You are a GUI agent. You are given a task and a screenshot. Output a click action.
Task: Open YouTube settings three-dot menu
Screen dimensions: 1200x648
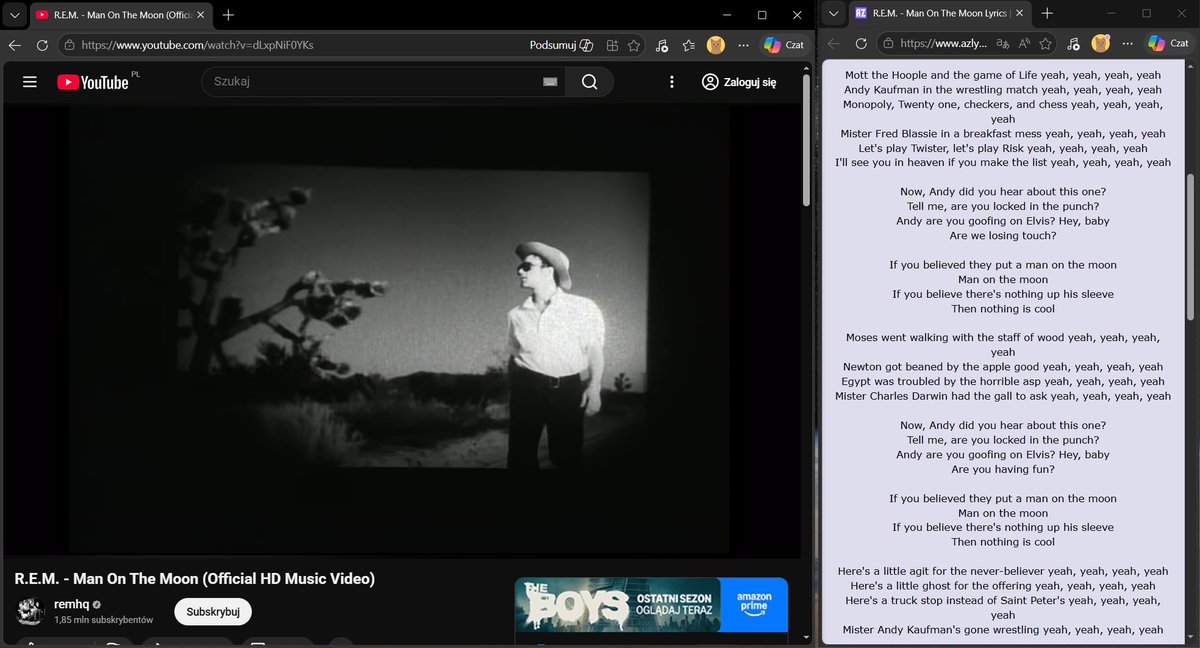tap(671, 82)
